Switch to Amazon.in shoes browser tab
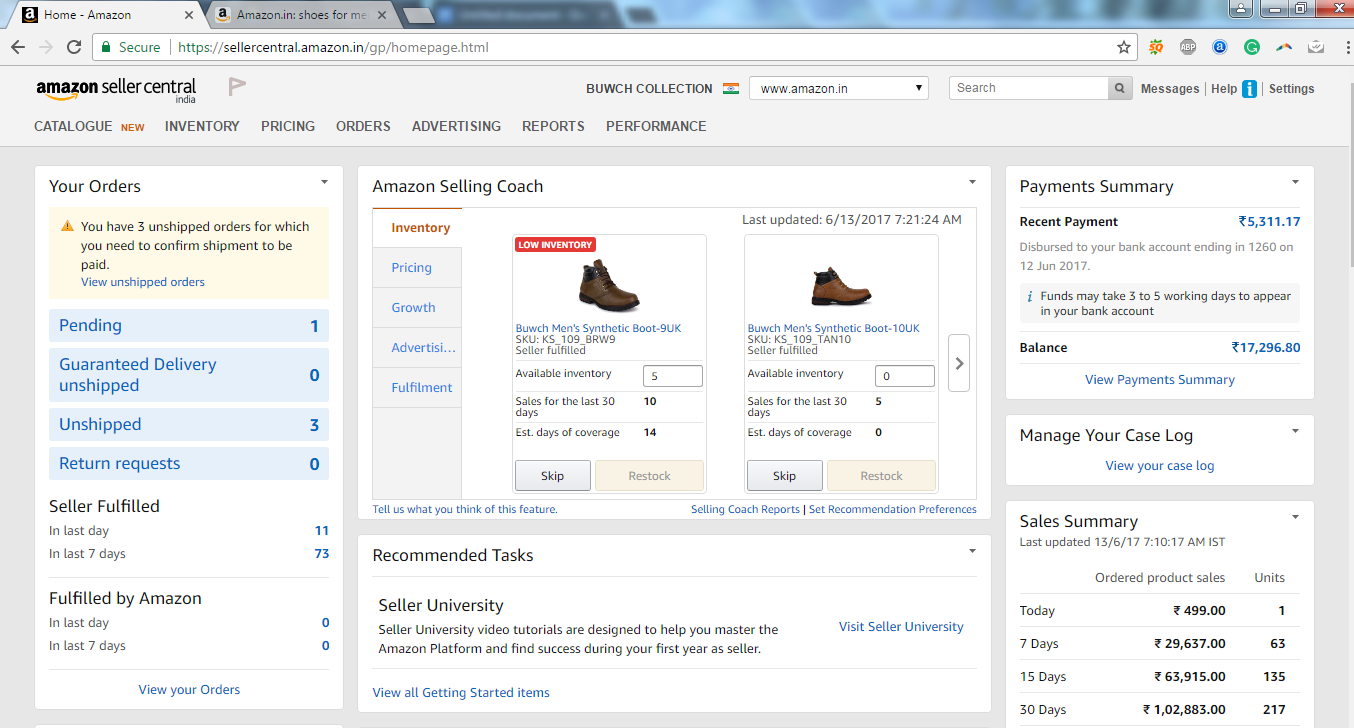This screenshot has width=1354, height=728. tap(302, 15)
